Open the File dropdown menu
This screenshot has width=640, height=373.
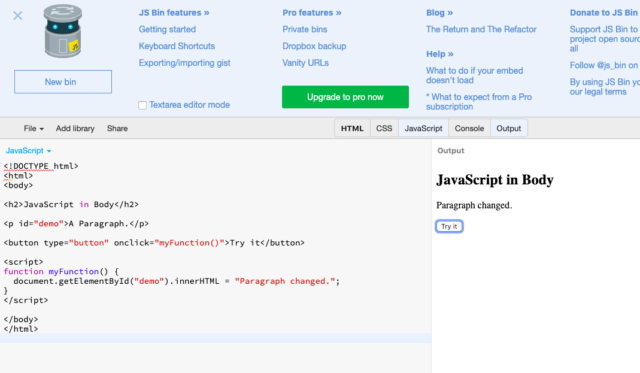33,129
